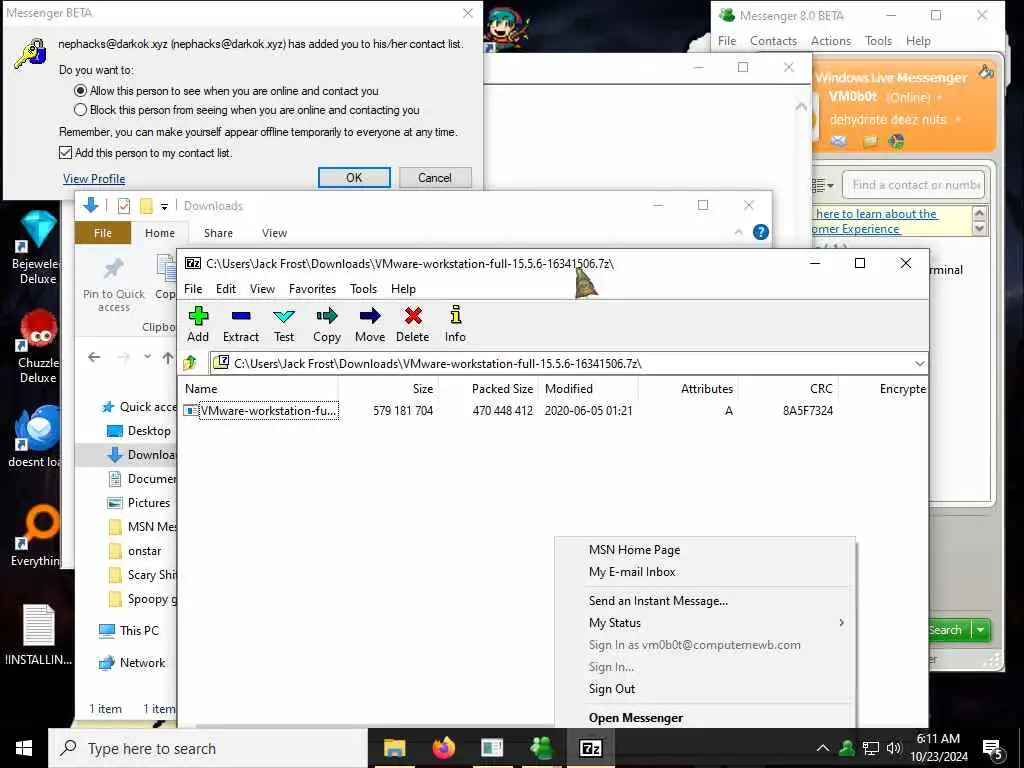Go up one folder level in 7-Zip

pyautogui.click(x=190, y=363)
